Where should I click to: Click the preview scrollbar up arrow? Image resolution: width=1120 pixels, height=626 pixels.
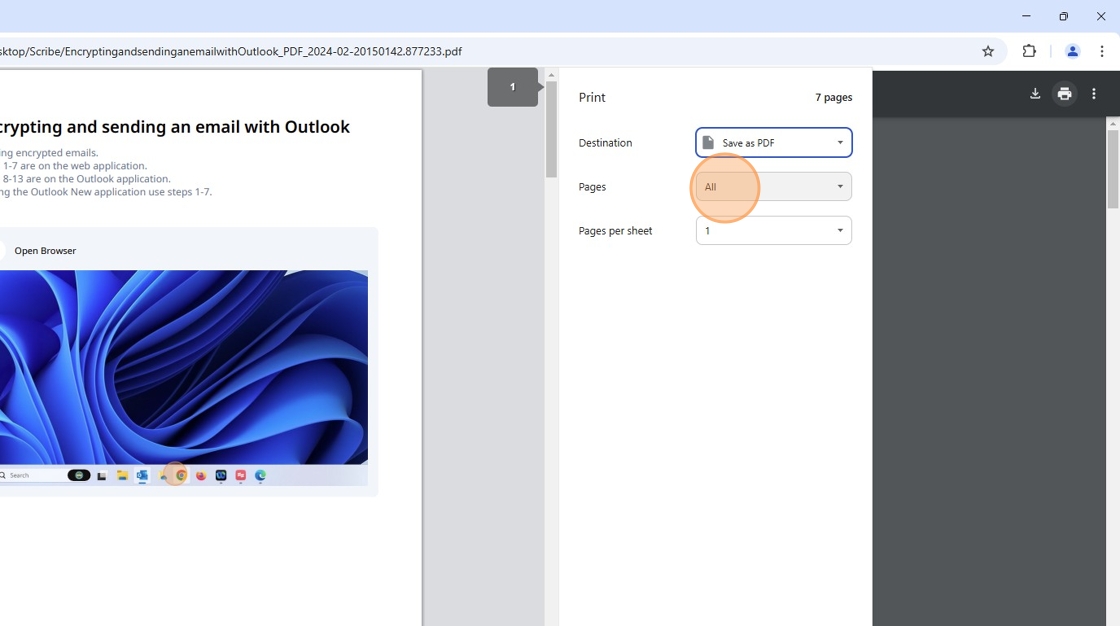(551, 75)
